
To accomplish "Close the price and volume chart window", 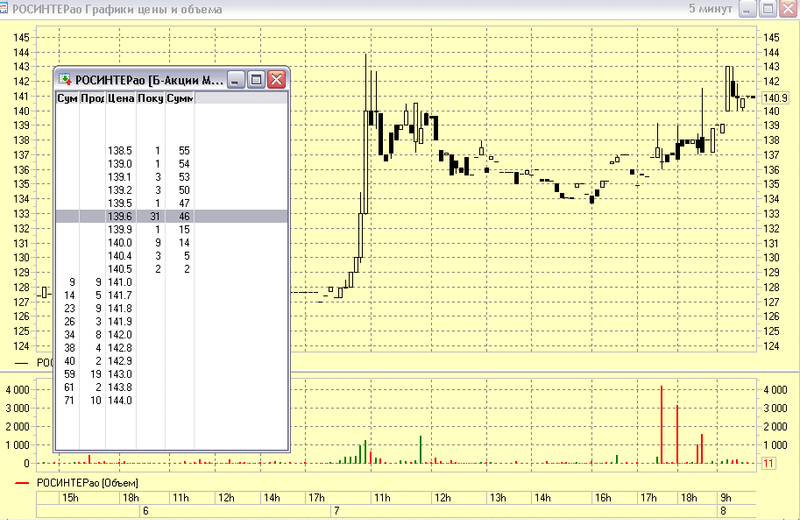I will (x=787, y=8).
